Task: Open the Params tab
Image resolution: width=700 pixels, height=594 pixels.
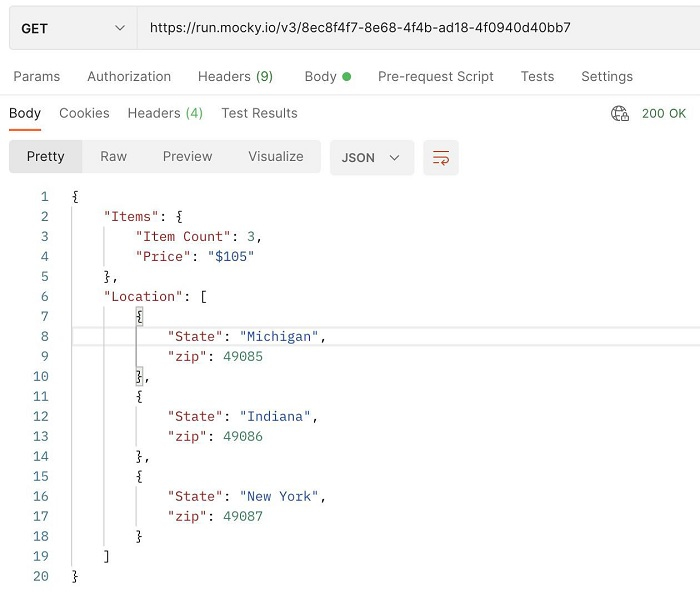Action: click(37, 77)
